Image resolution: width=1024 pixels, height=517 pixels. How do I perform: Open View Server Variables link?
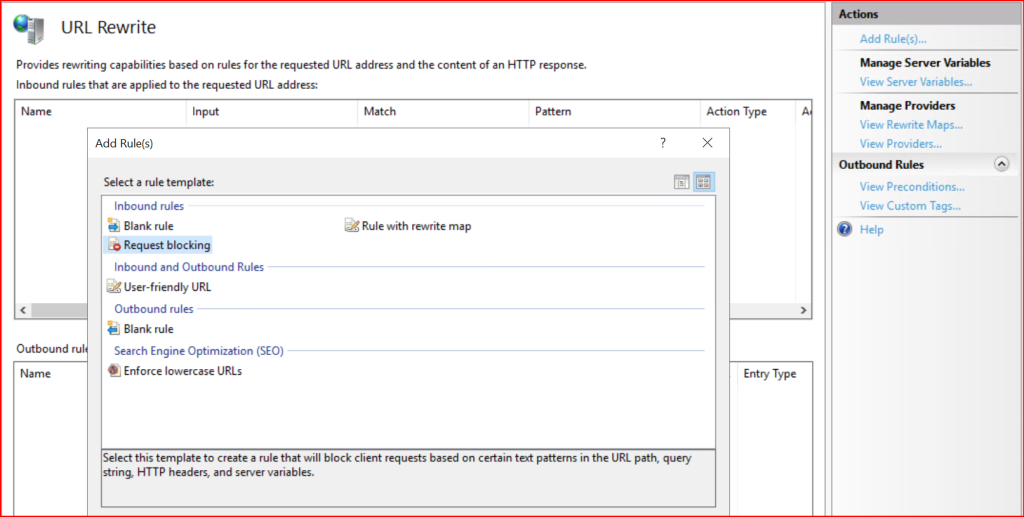coord(916,82)
